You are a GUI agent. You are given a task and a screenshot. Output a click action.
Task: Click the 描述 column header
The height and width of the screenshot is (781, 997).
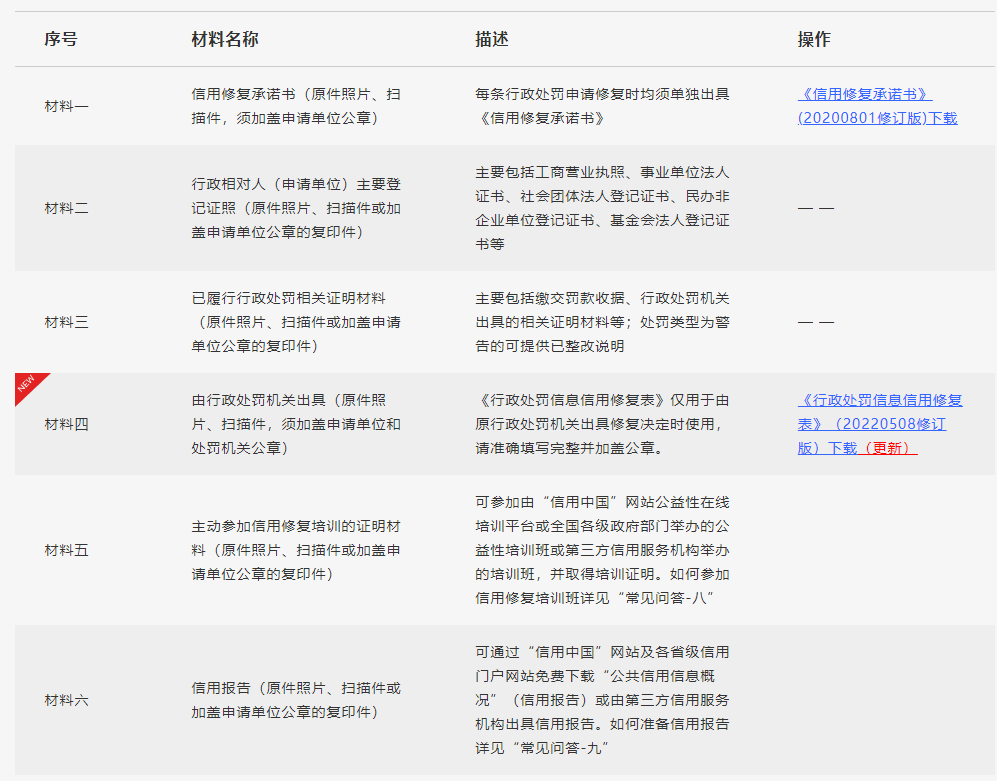492,39
